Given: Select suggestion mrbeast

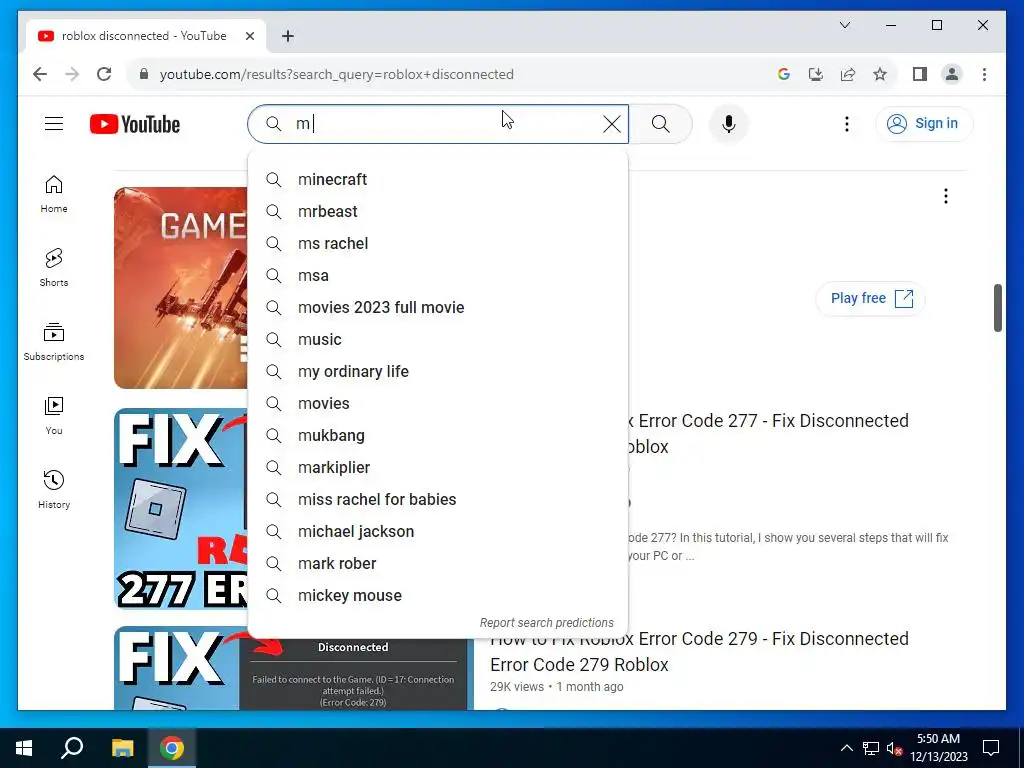Looking at the screenshot, I should click(438, 212).
